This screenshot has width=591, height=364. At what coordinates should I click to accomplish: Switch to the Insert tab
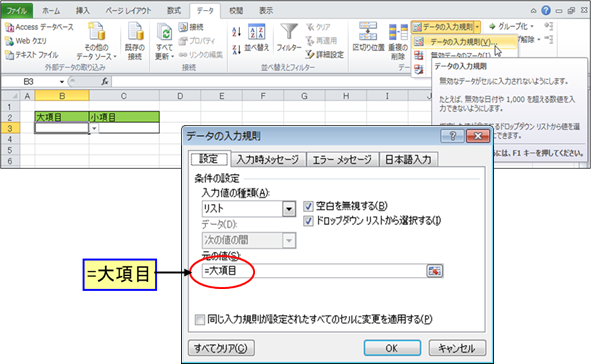click(83, 11)
